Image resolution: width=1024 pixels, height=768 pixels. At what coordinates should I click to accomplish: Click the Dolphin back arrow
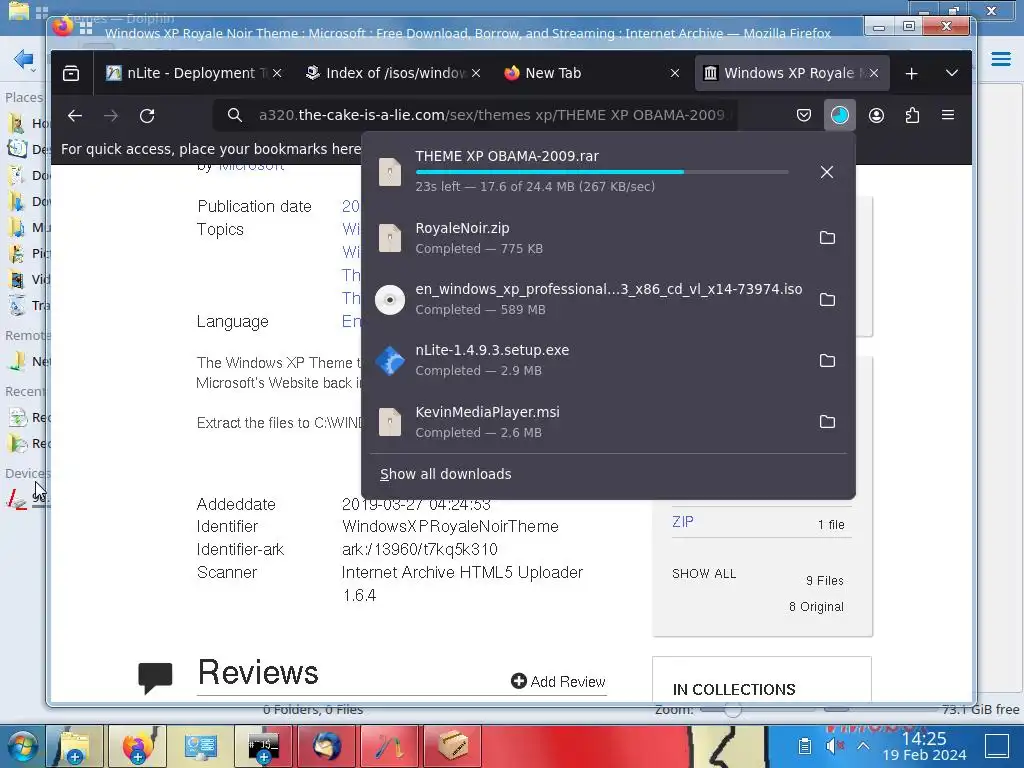click(24, 59)
